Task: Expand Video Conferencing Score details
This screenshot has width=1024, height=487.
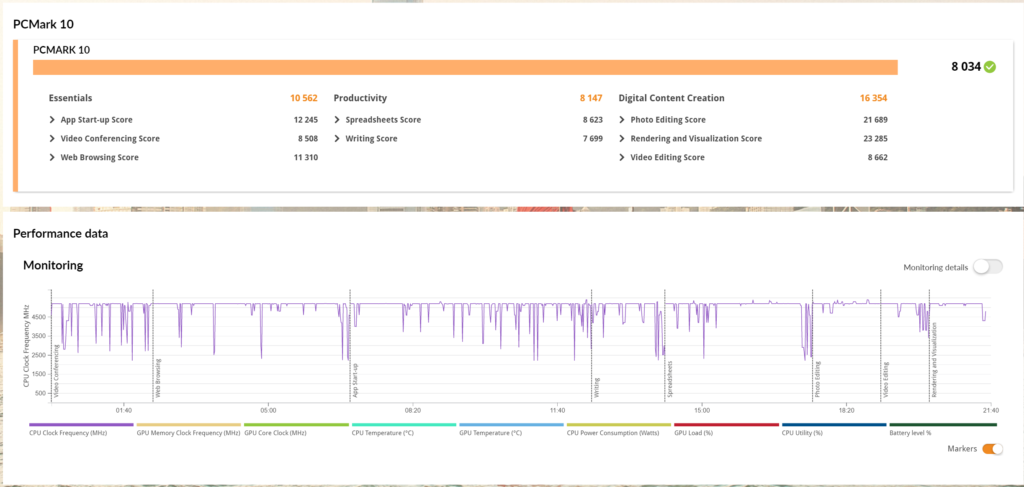Action: click(52, 138)
